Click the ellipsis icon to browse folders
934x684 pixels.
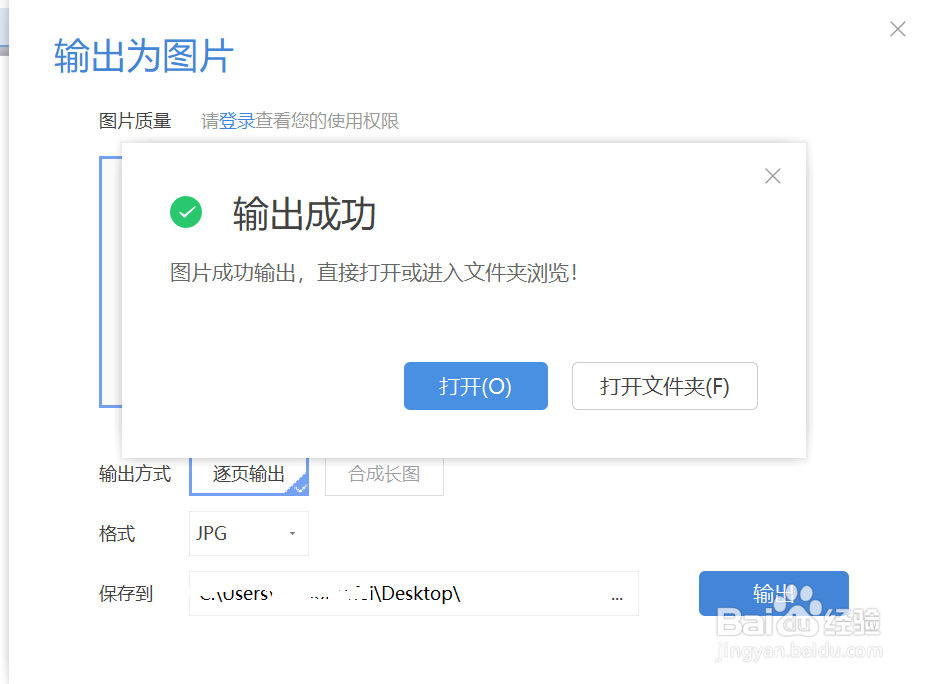pyautogui.click(x=617, y=594)
